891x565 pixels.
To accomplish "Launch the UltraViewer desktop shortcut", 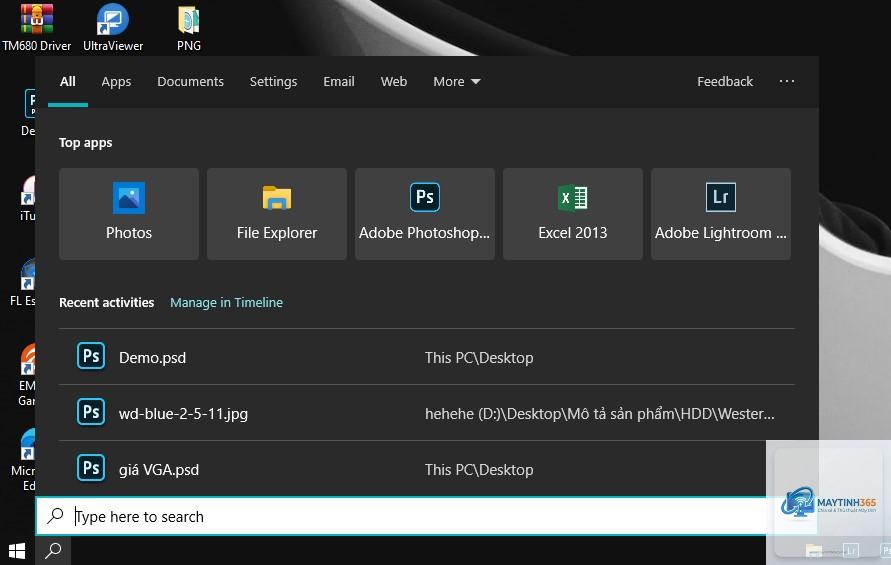I will (x=113, y=27).
